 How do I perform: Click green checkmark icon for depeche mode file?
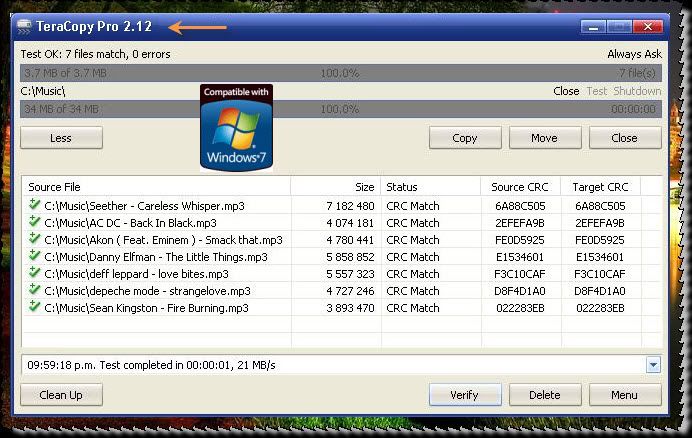35,290
